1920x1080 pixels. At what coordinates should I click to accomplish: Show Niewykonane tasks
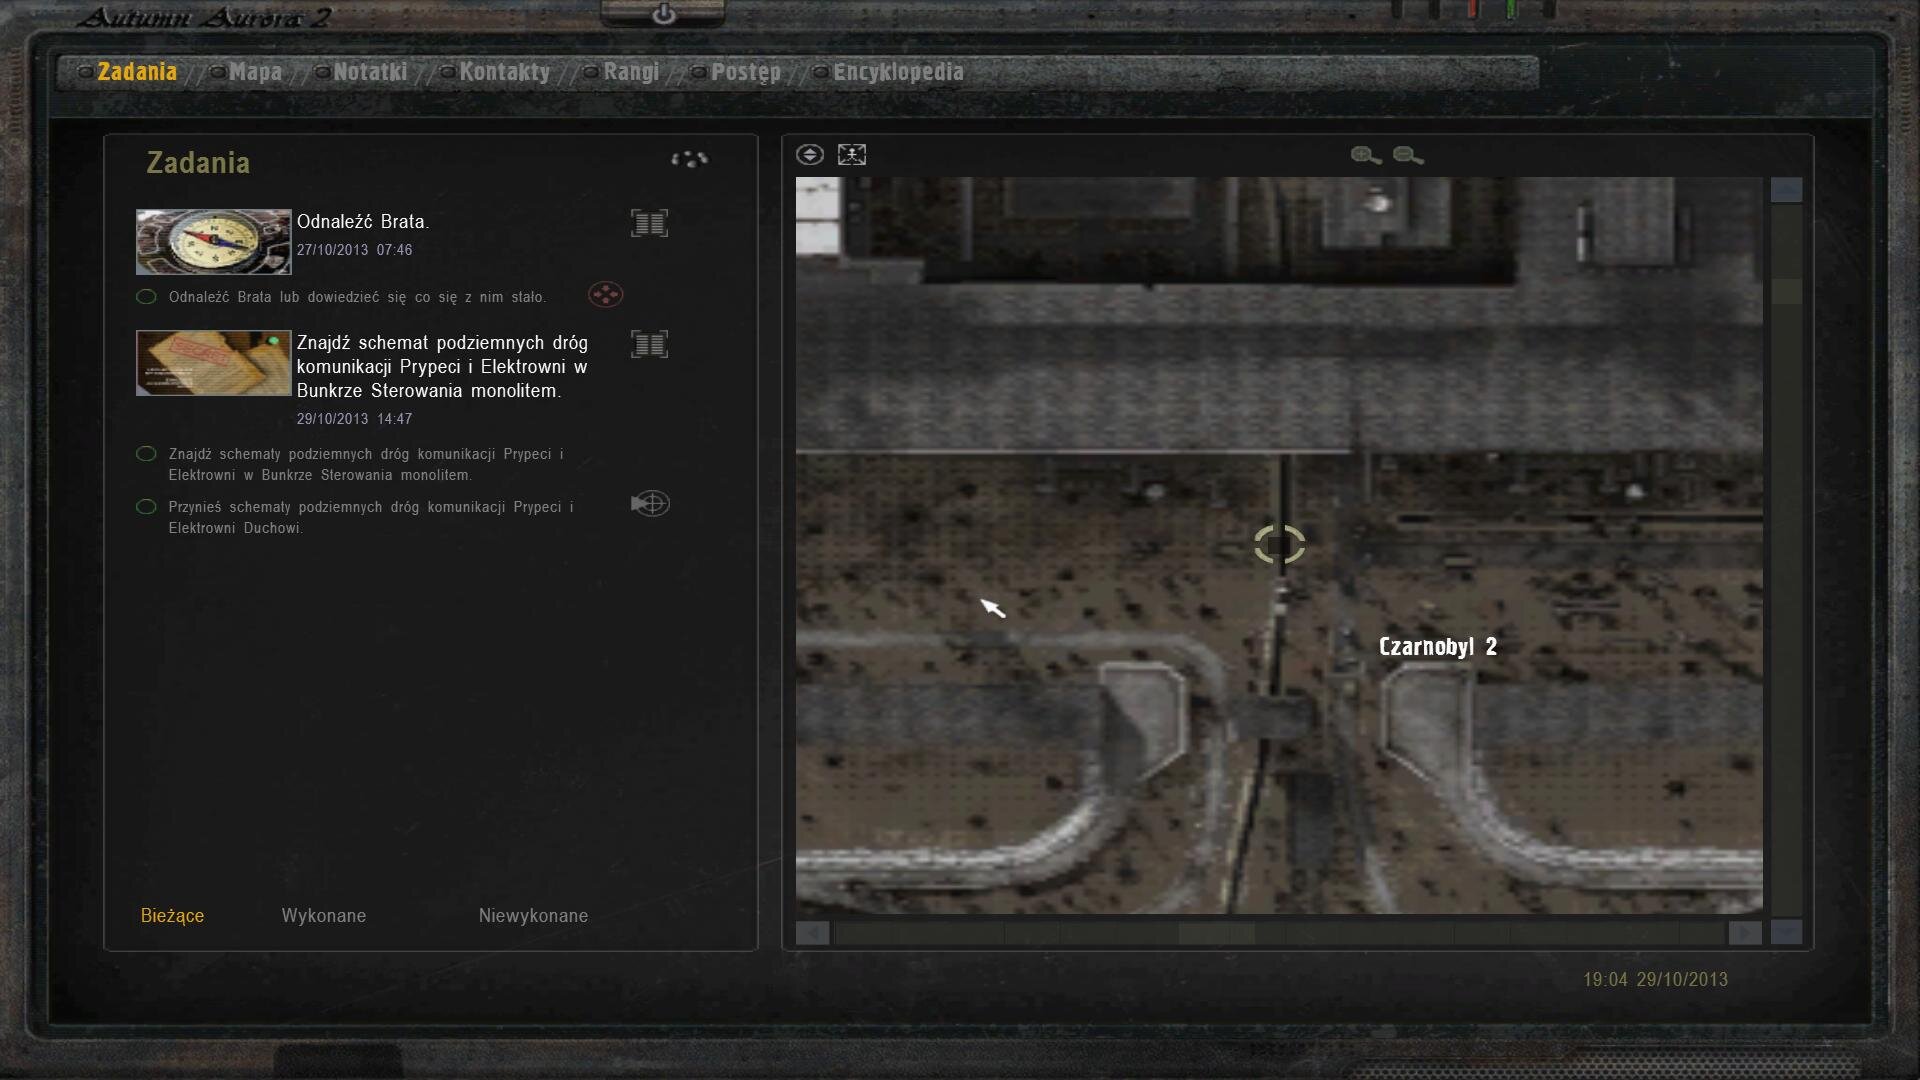(533, 916)
